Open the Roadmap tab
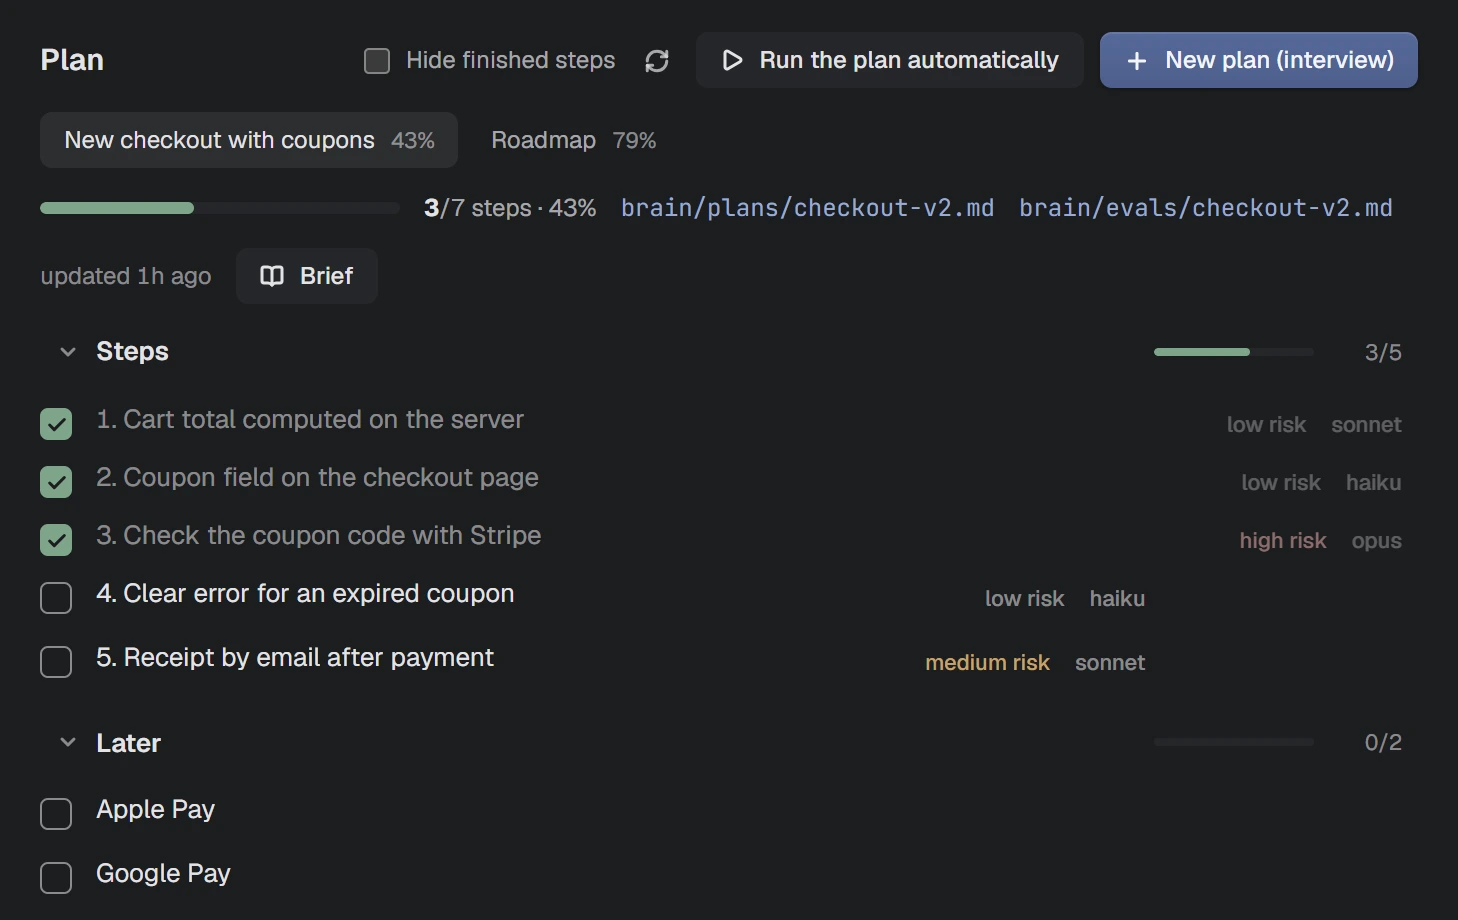 coord(573,140)
